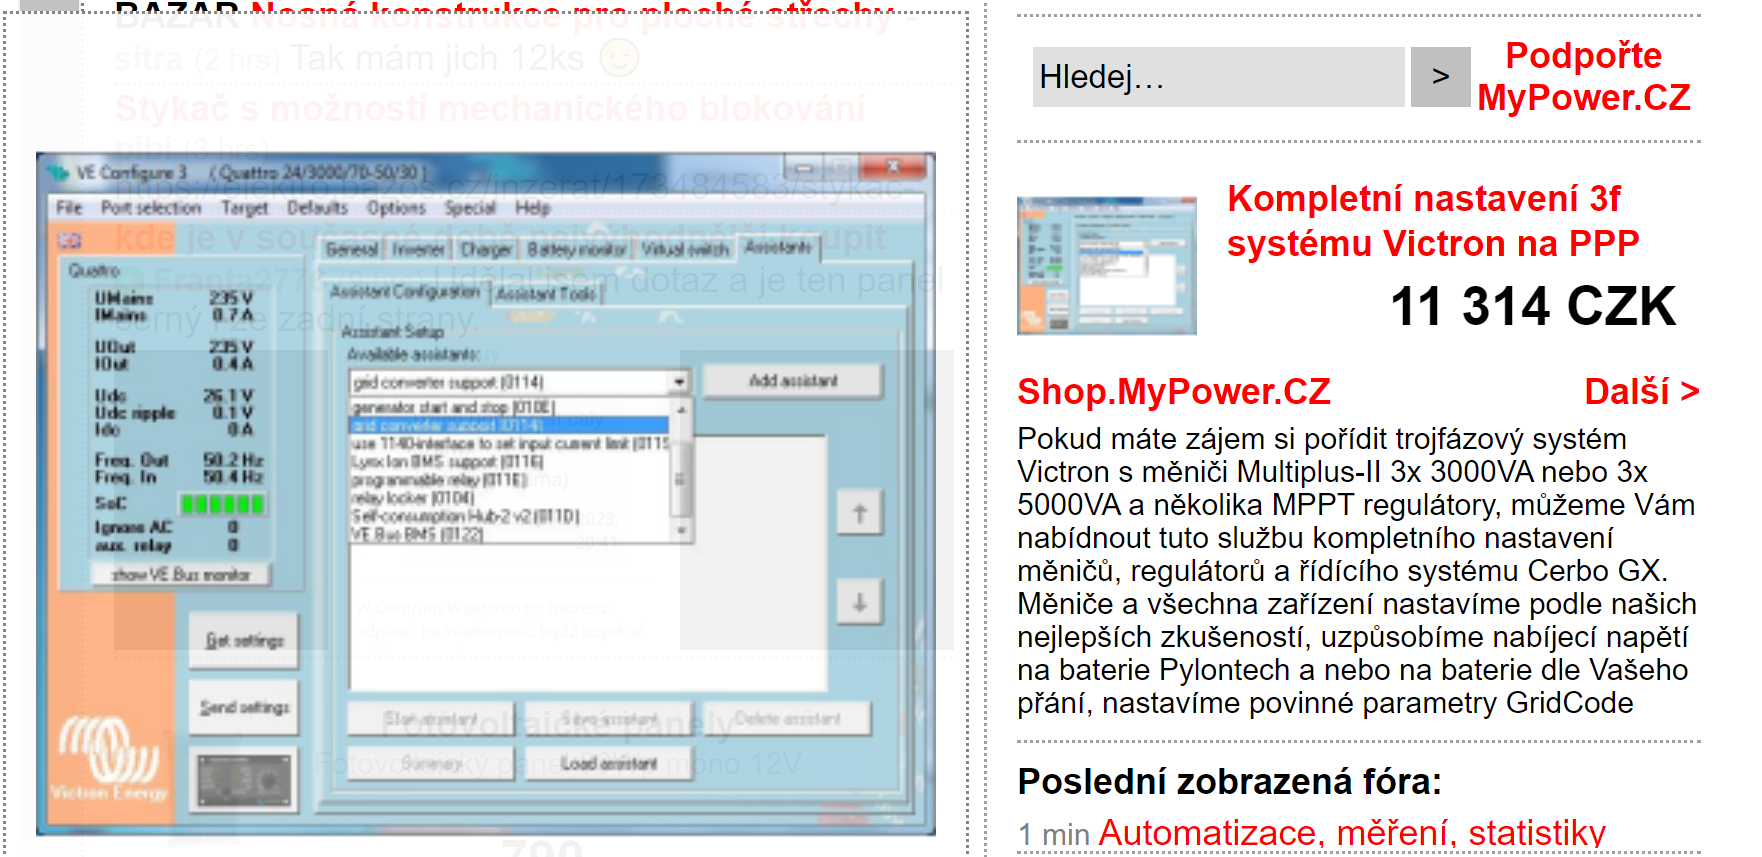Click the language flag icon below the File menu
The width and height of the screenshot is (1762, 857).
pyautogui.click(x=69, y=240)
